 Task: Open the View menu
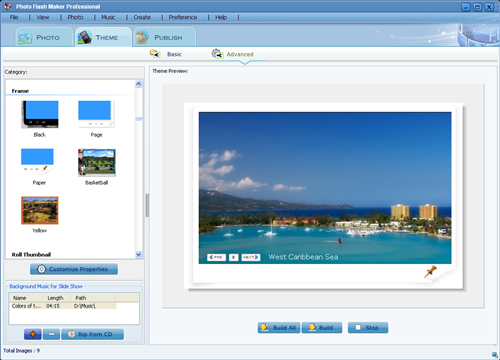coord(43,17)
